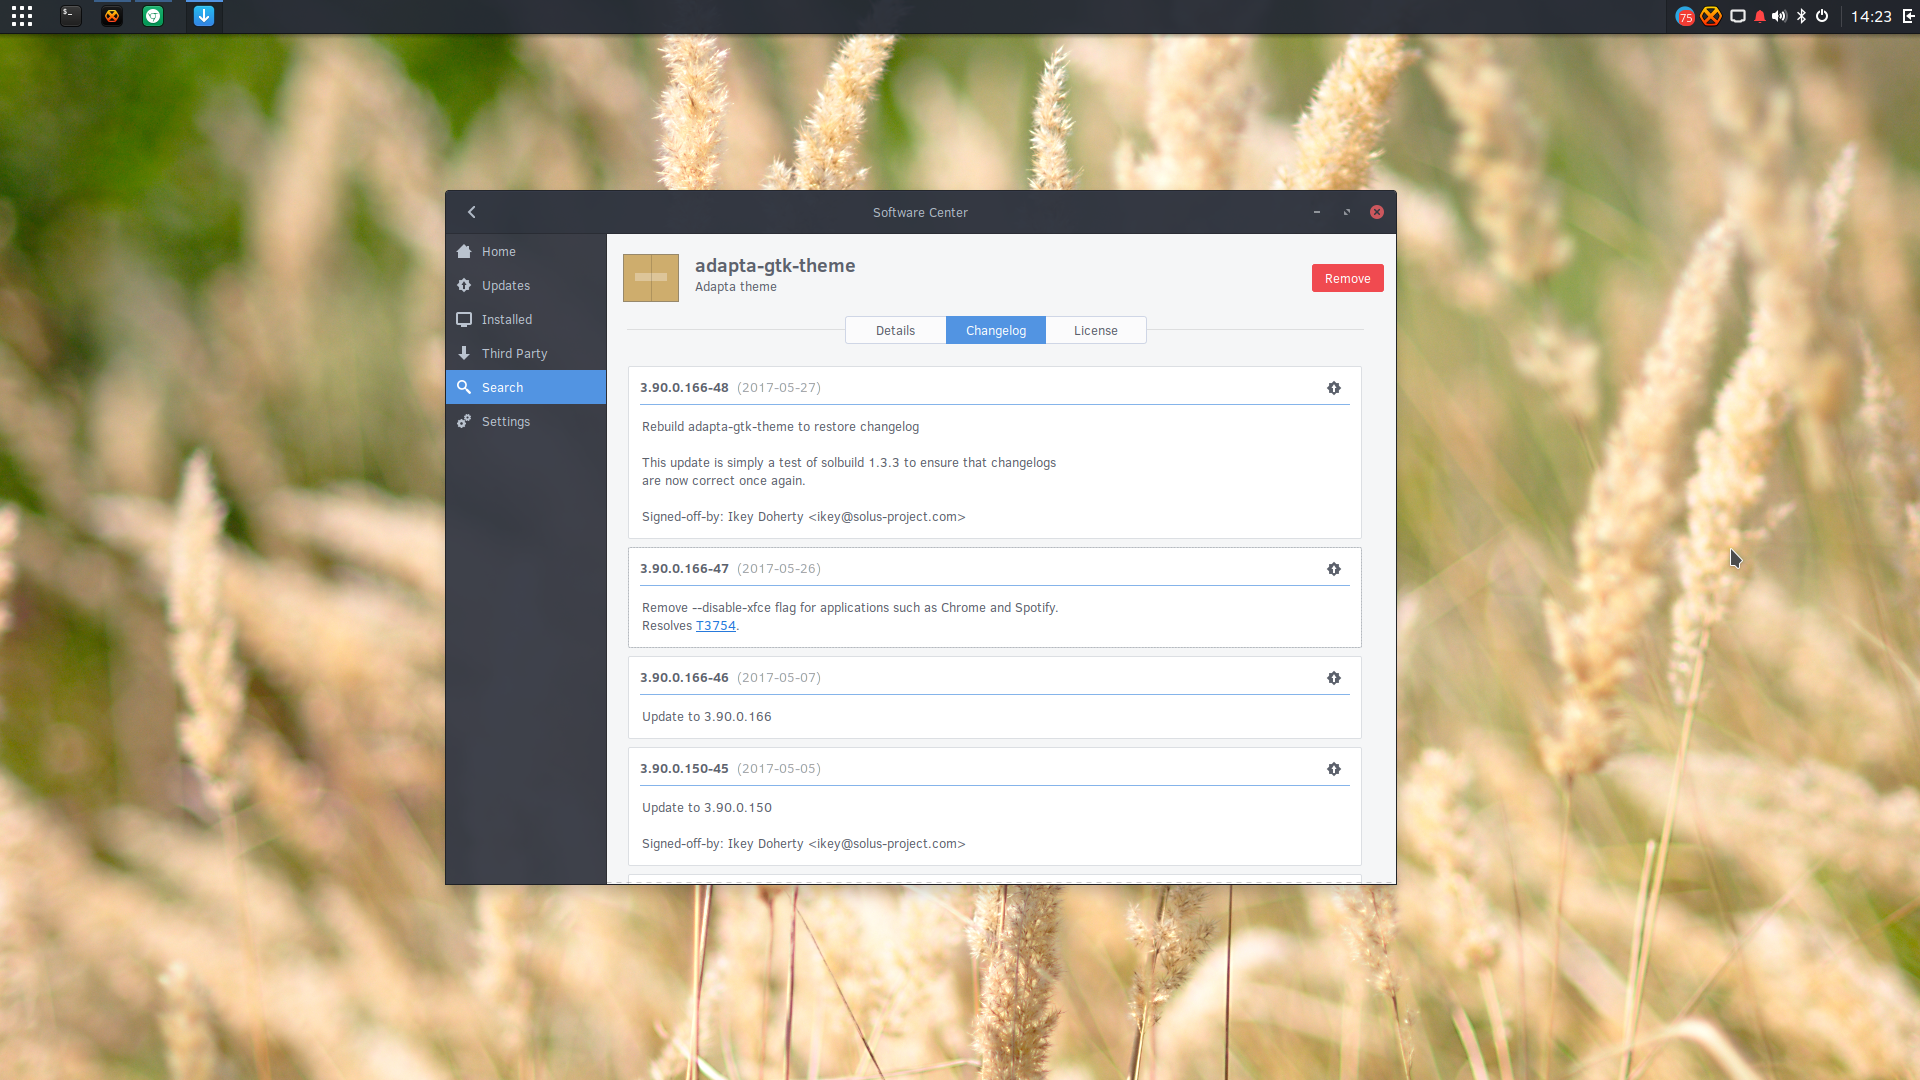Click the Third Party download arrow icon
Screen dimensions: 1920x1080
464,354
